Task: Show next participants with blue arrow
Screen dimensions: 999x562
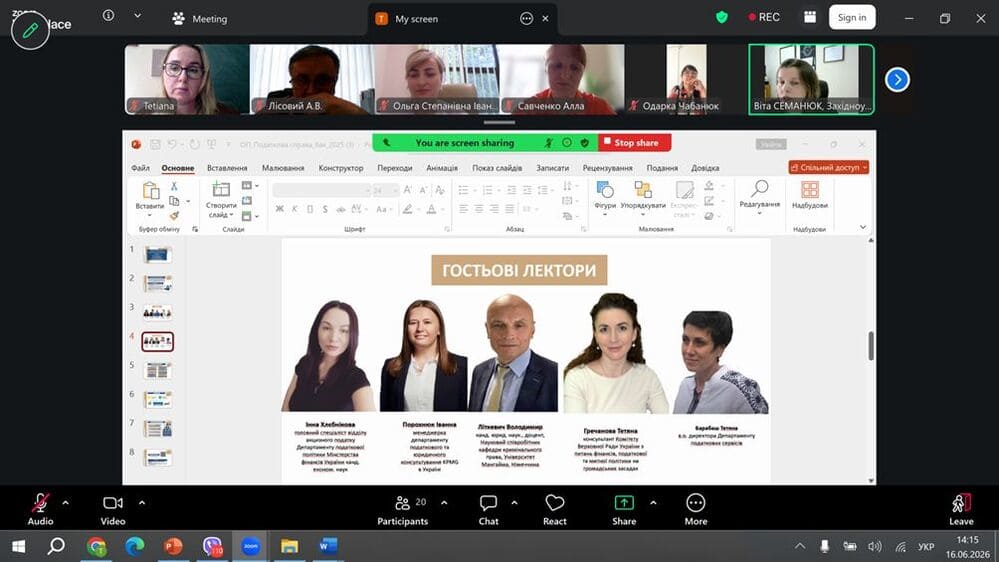Action: [897, 80]
